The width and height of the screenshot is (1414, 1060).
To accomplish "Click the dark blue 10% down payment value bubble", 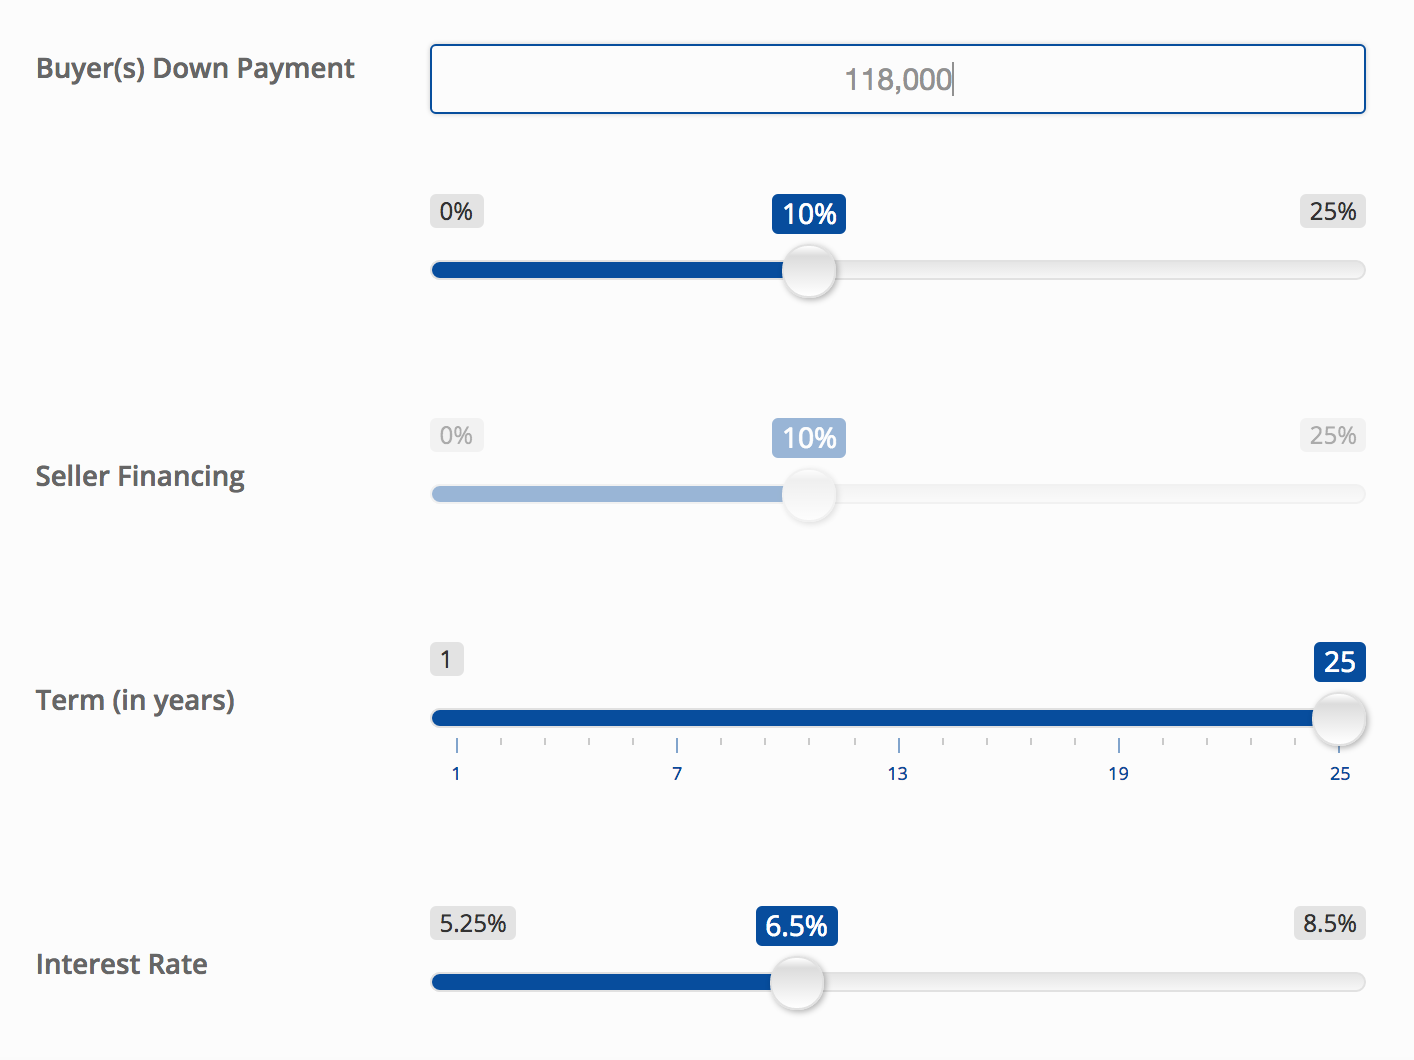I will (808, 214).
